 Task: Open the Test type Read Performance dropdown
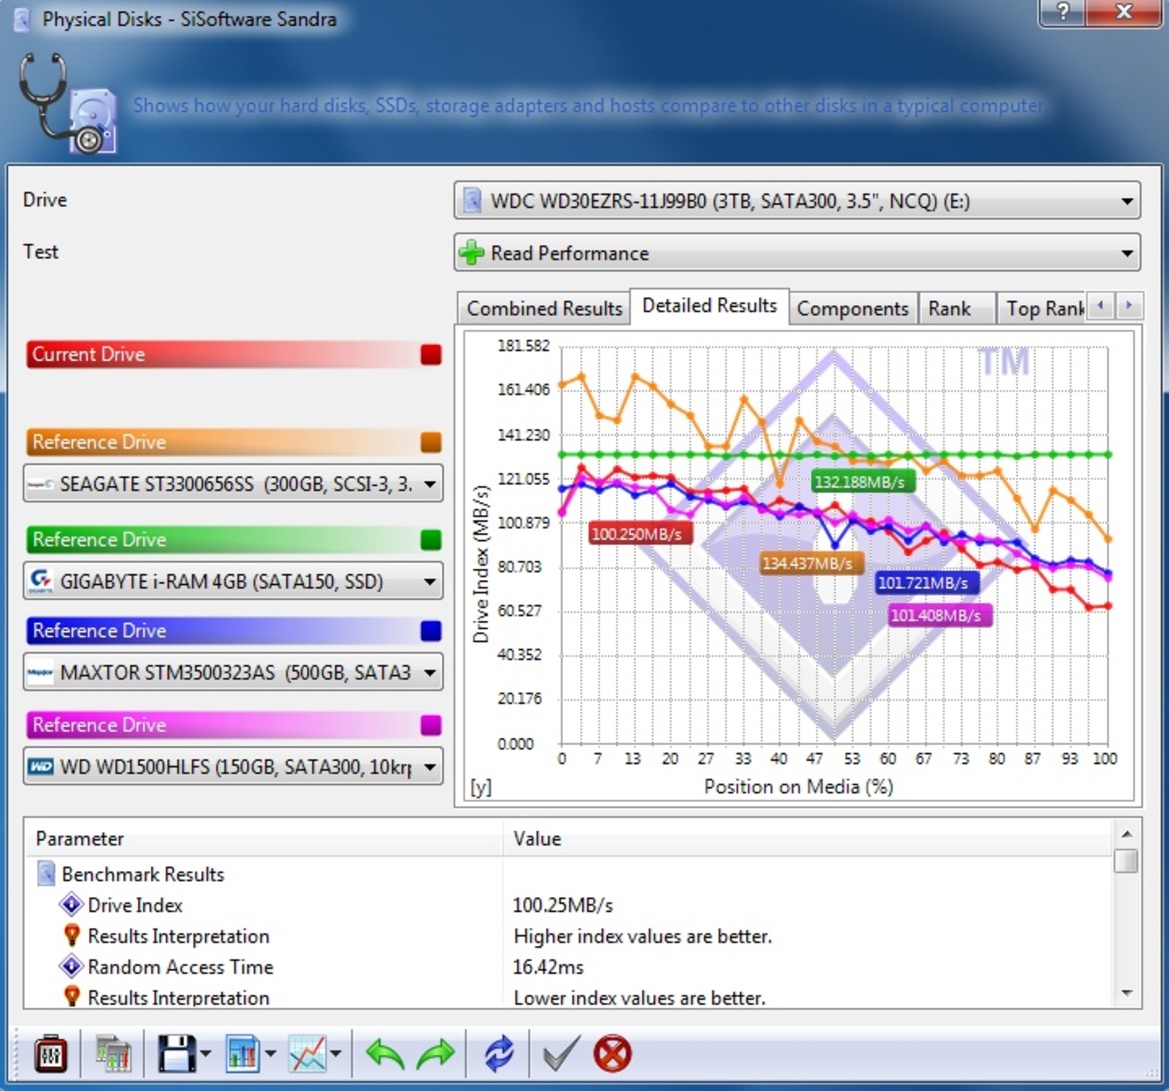click(797, 253)
